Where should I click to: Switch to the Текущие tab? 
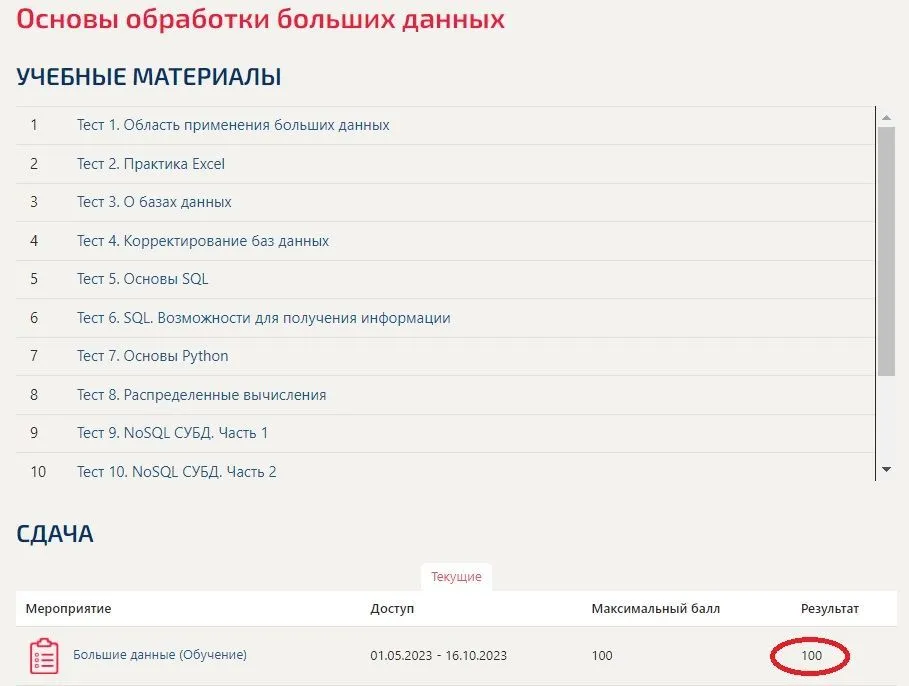456,577
